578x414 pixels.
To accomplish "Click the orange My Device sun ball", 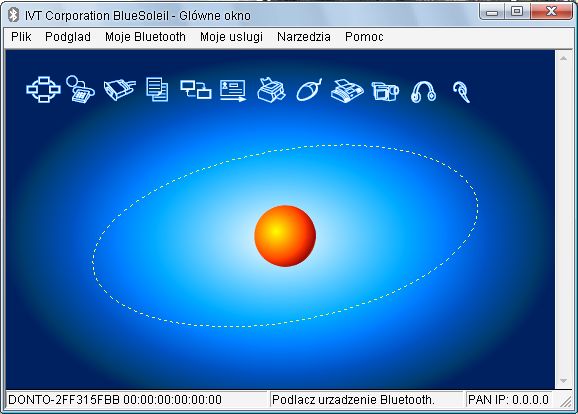I will pos(285,236).
